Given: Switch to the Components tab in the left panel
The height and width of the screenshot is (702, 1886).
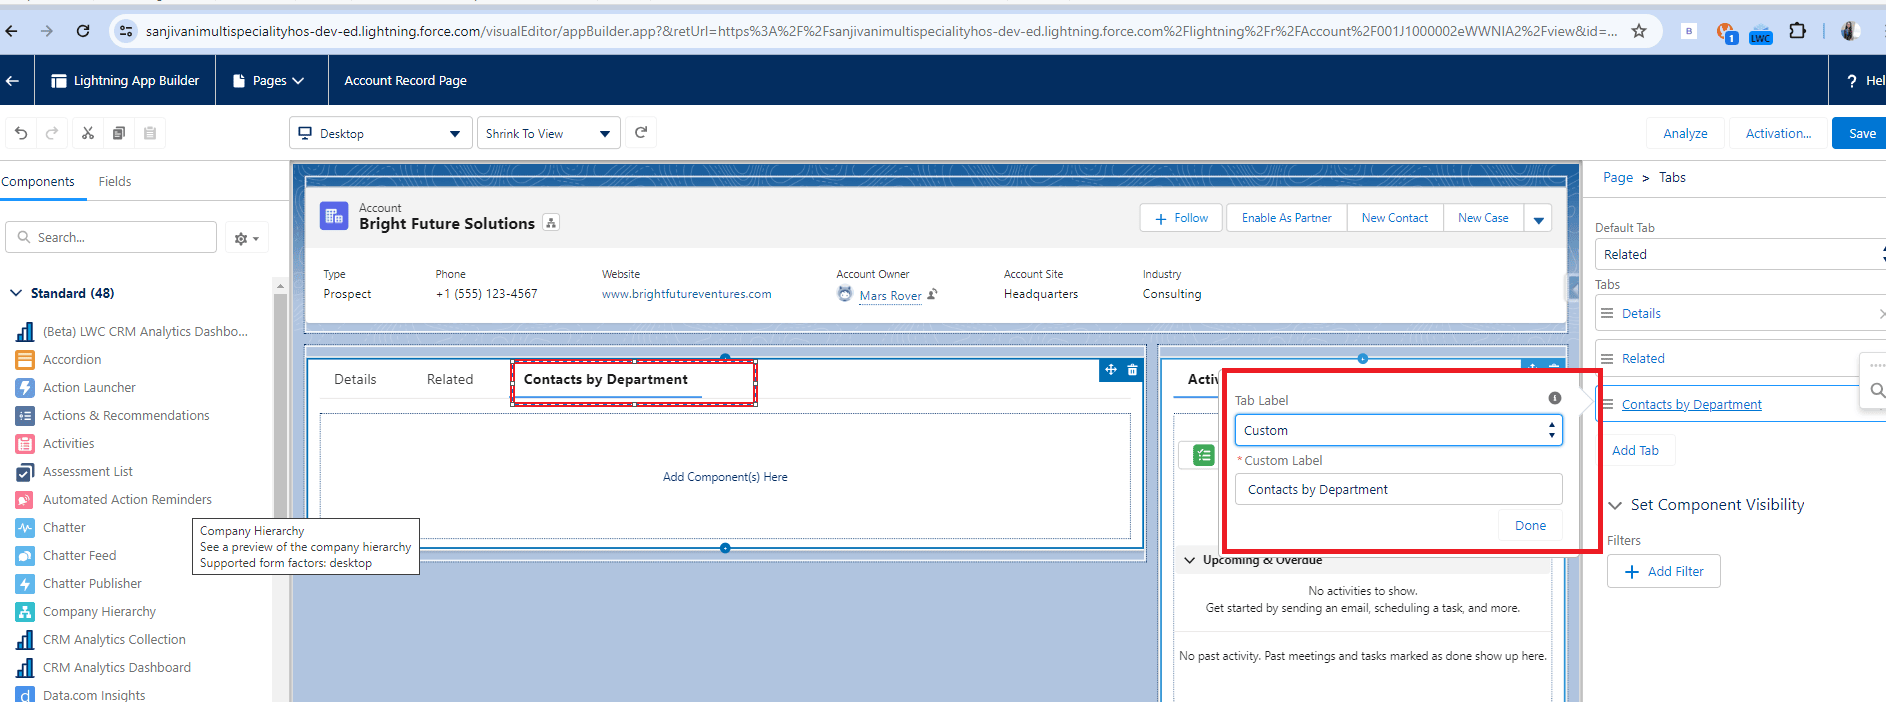Looking at the screenshot, I should point(38,181).
